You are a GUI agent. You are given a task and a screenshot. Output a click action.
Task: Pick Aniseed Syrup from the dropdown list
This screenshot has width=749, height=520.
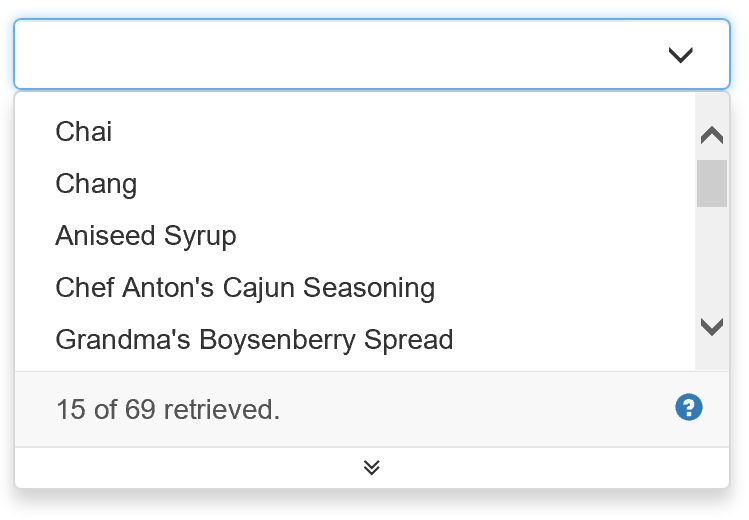tap(146, 235)
